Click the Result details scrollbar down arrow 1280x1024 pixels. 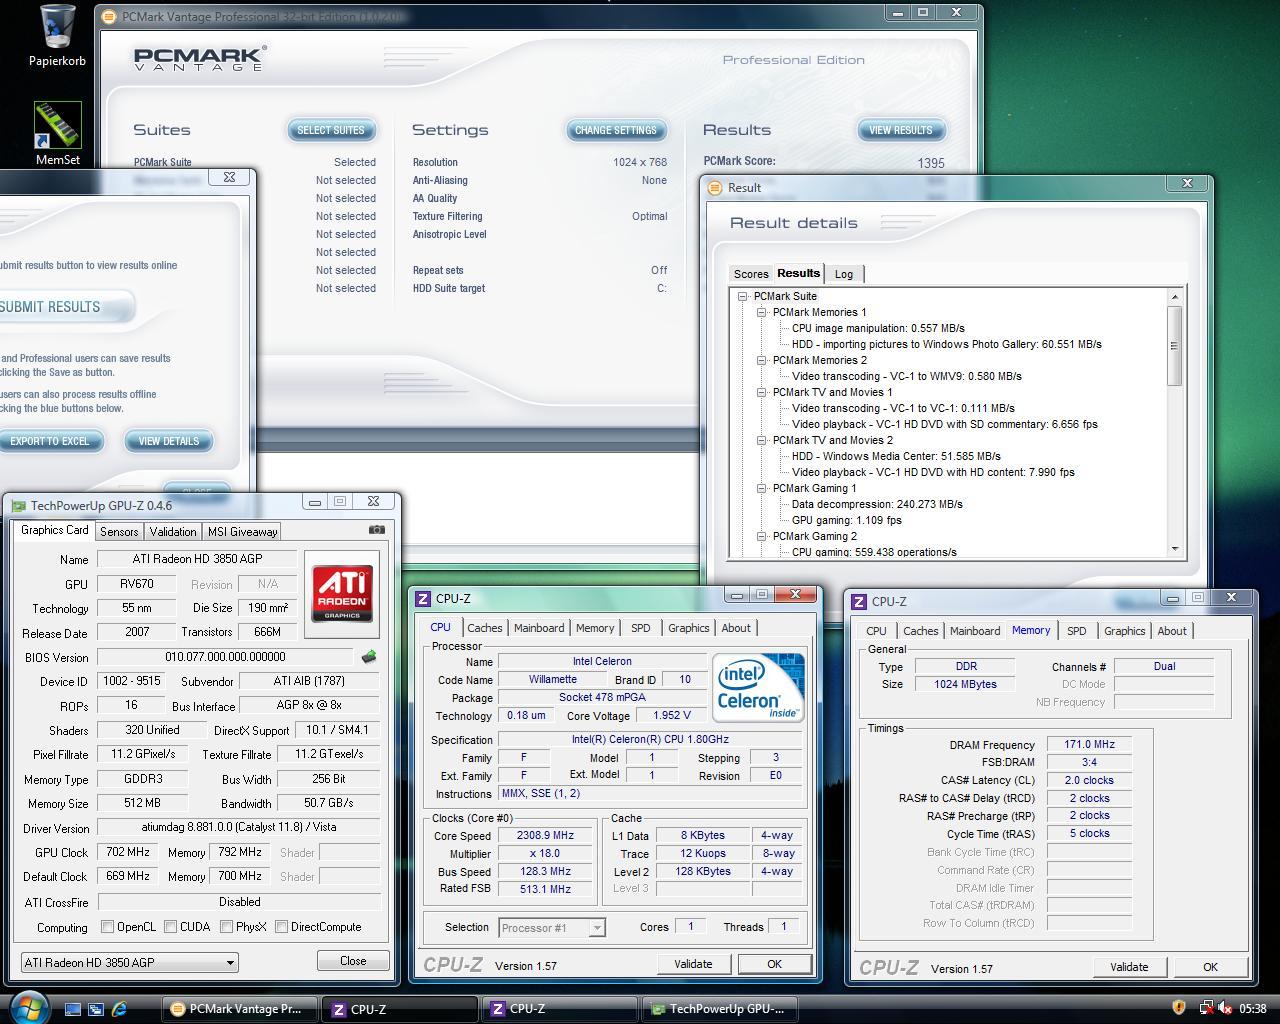[1174, 548]
